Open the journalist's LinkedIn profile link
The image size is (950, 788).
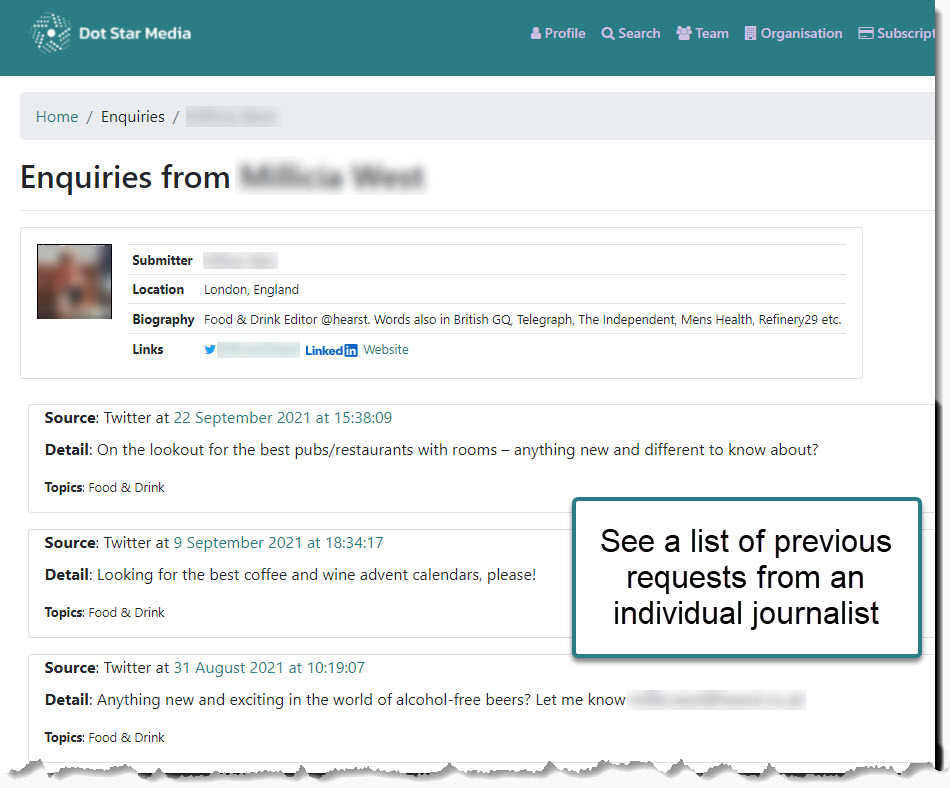[331, 350]
